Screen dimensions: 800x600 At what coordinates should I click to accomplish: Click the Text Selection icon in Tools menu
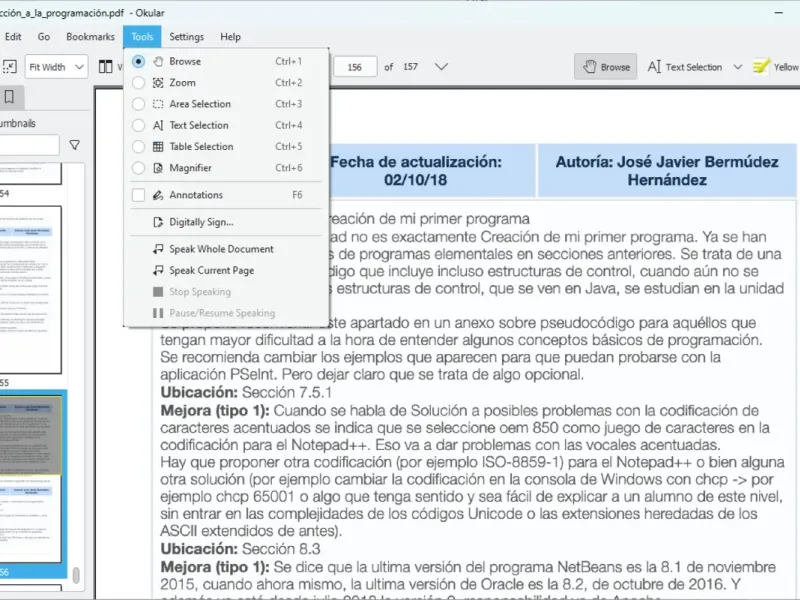point(158,126)
